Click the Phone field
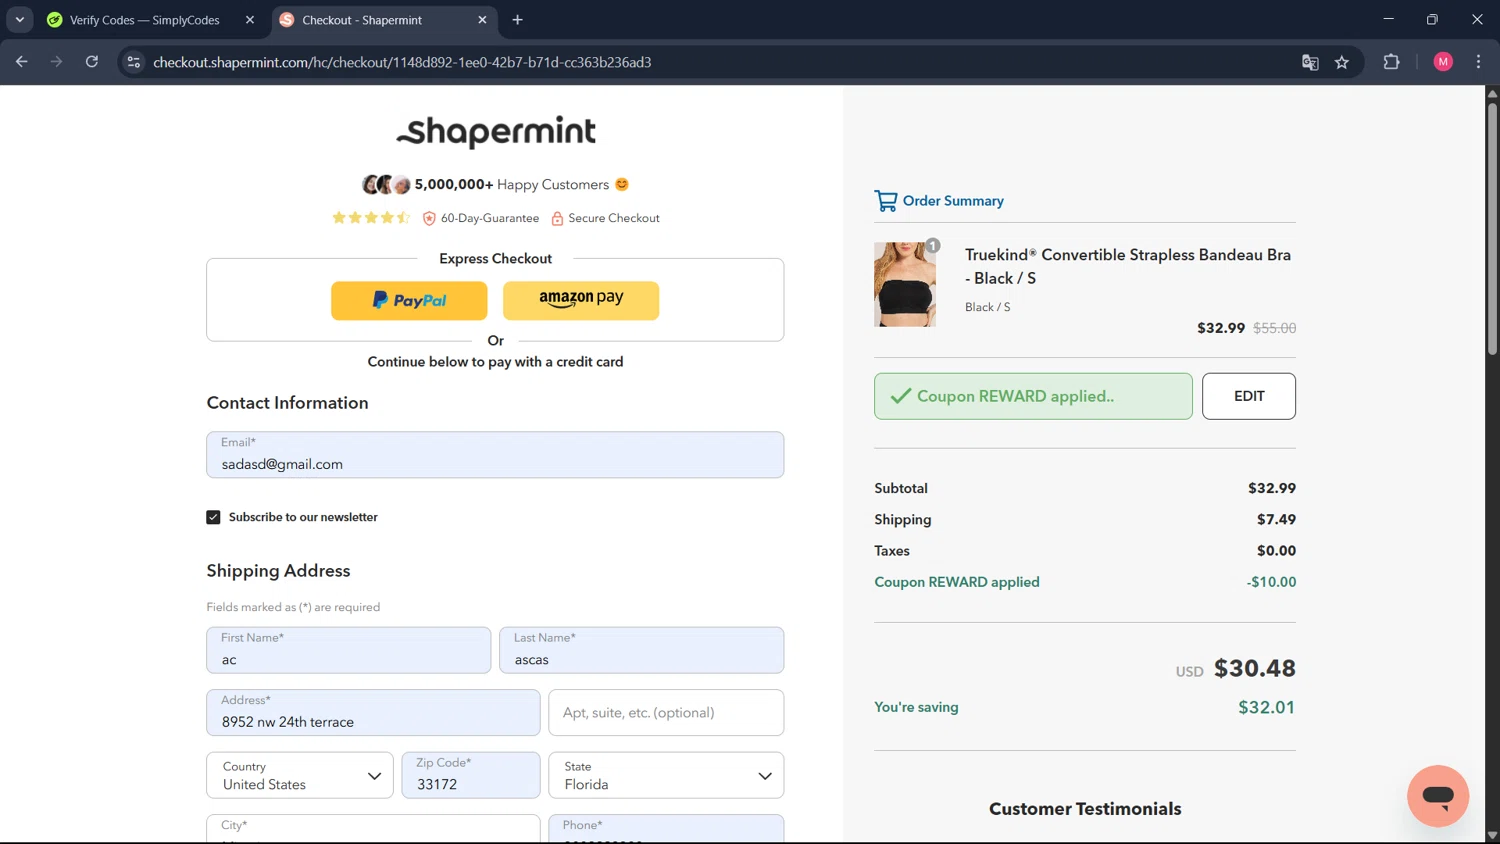 coord(666,829)
